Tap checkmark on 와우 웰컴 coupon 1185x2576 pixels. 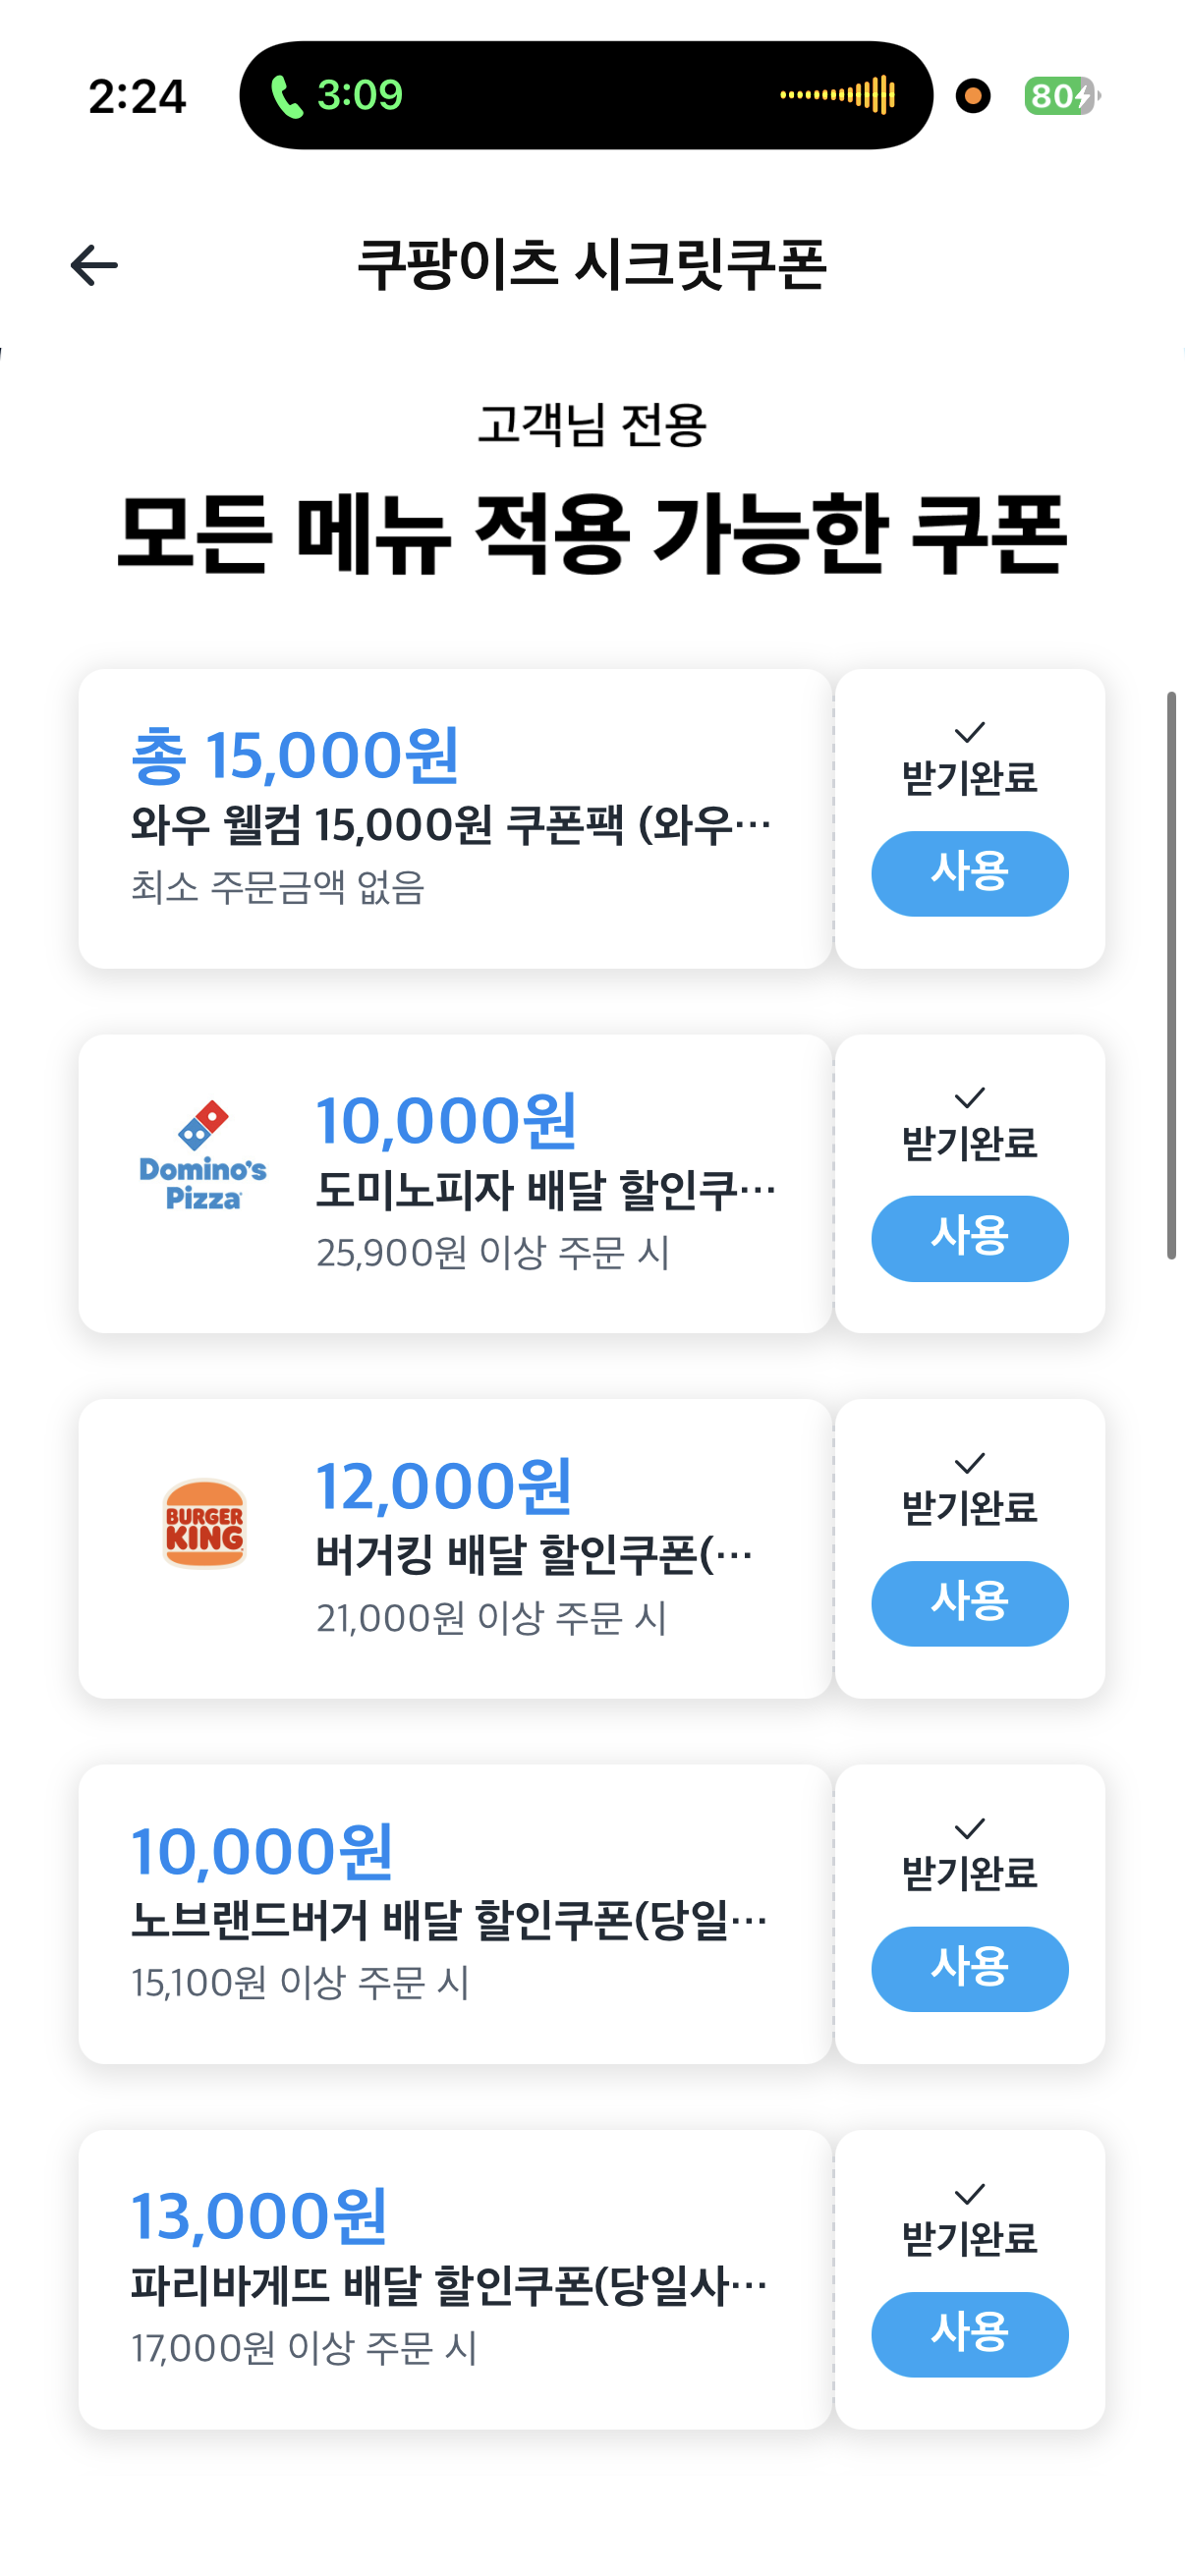click(x=969, y=732)
